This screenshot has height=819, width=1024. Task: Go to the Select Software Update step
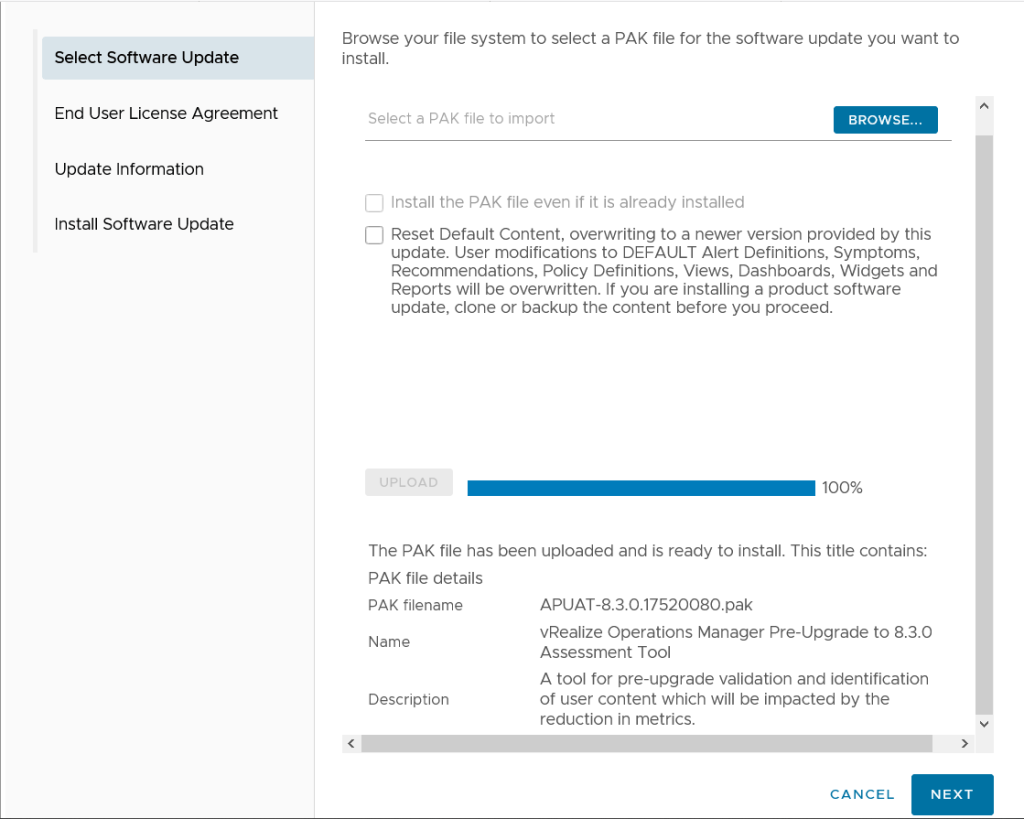tap(147, 58)
